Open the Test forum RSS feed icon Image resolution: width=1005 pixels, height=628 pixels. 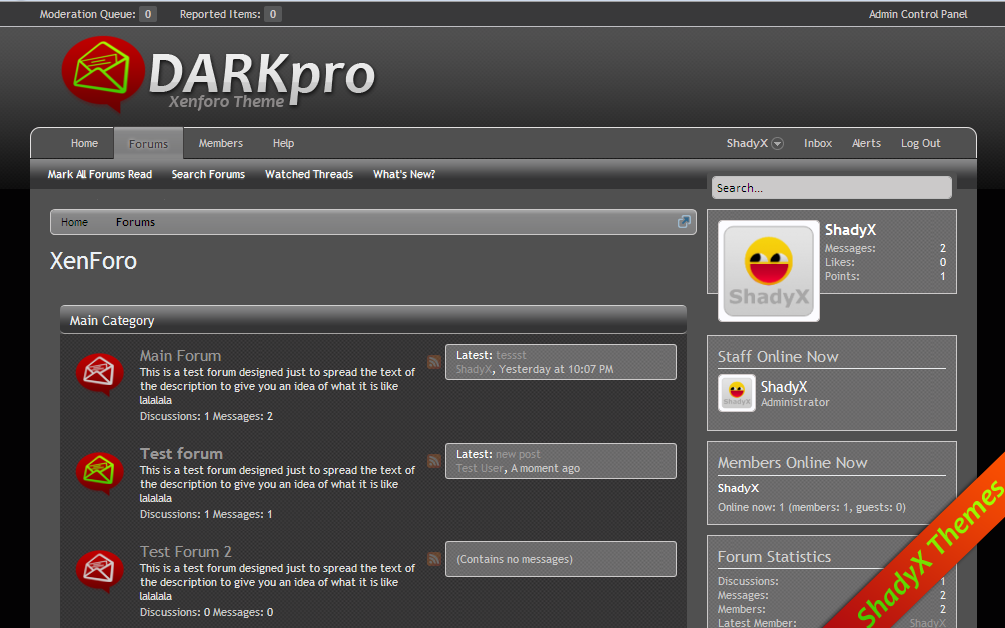[434, 461]
